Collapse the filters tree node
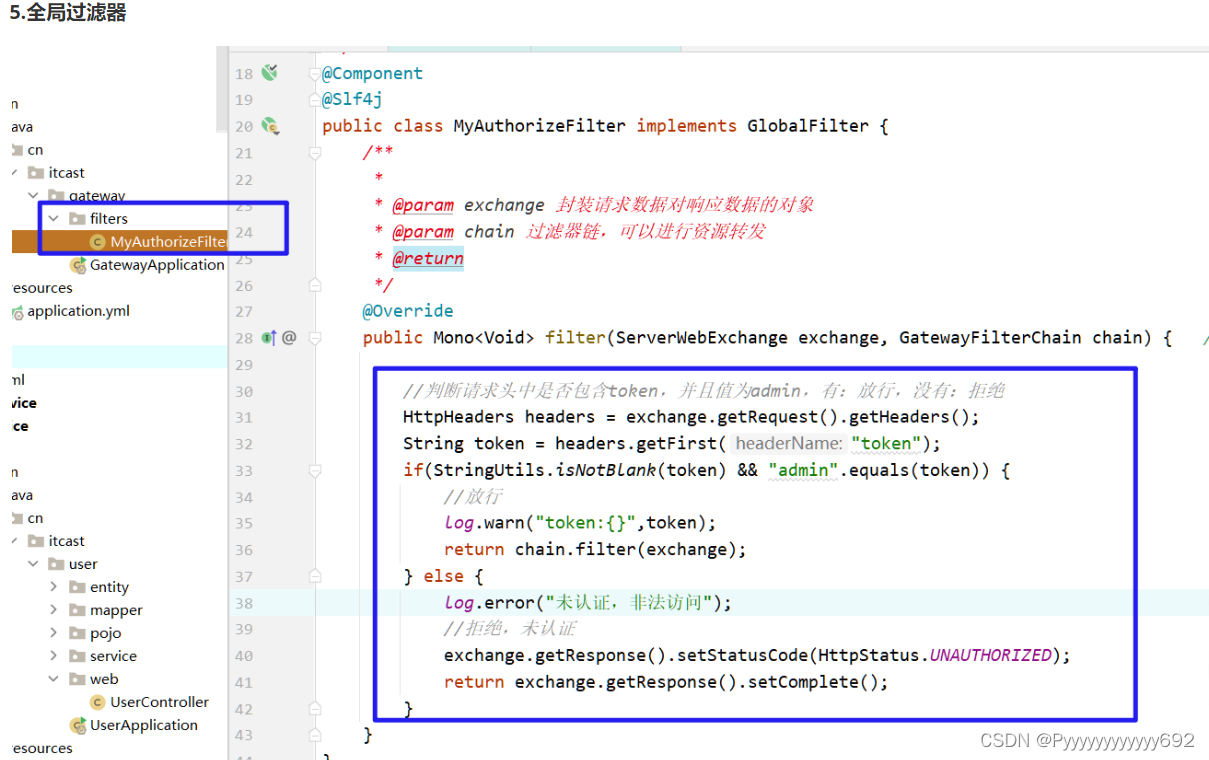 [53, 218]
